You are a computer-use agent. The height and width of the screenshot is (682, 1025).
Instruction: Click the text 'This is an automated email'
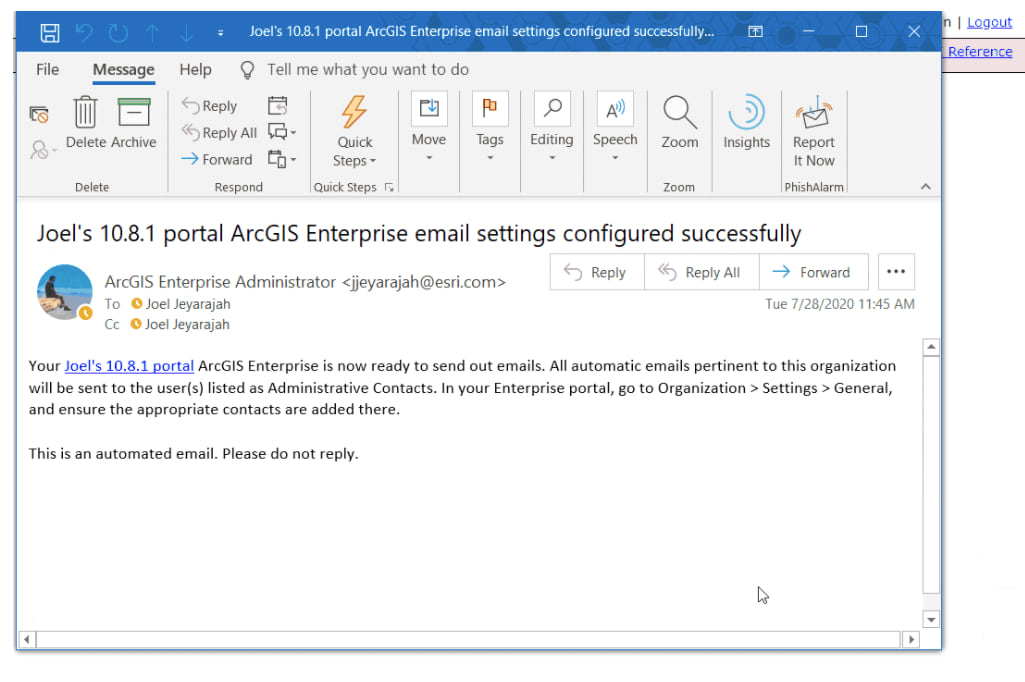pyautogui.click(x=123, y=454)
